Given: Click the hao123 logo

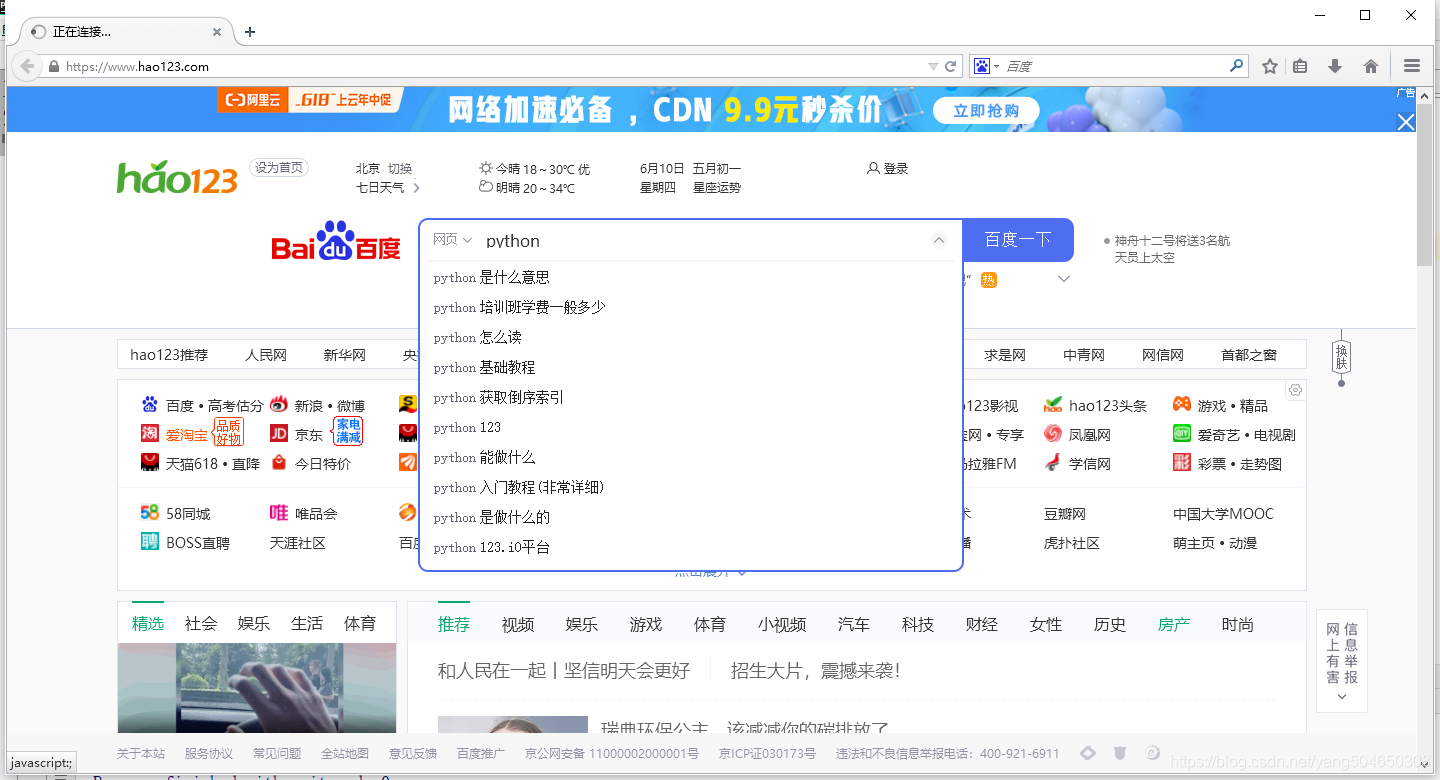Looking at the screenshot, I should (x=177, y=178).
